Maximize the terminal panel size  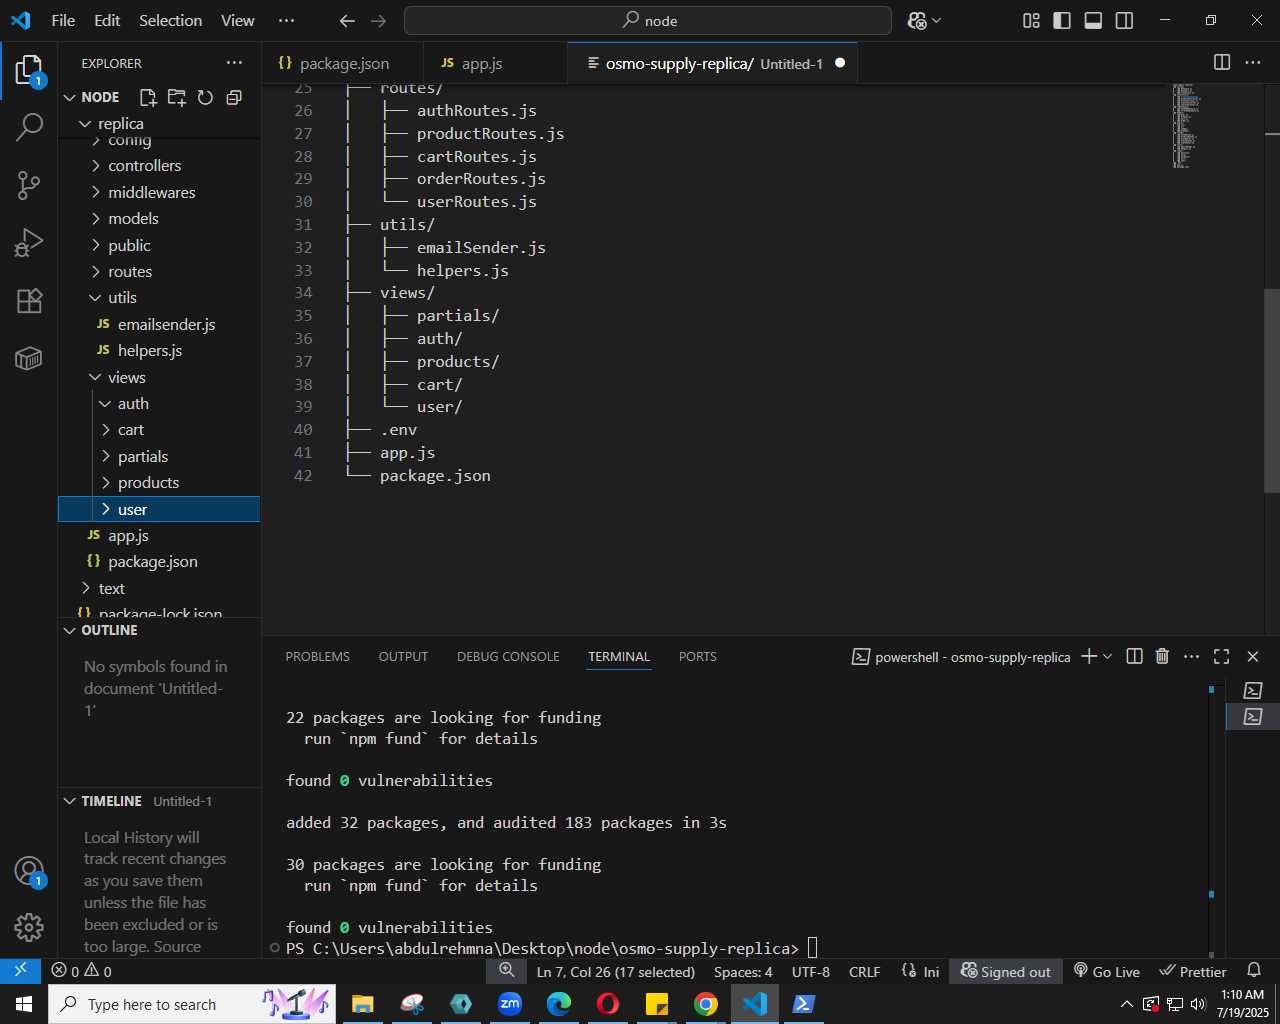(x=1221, y=656)
